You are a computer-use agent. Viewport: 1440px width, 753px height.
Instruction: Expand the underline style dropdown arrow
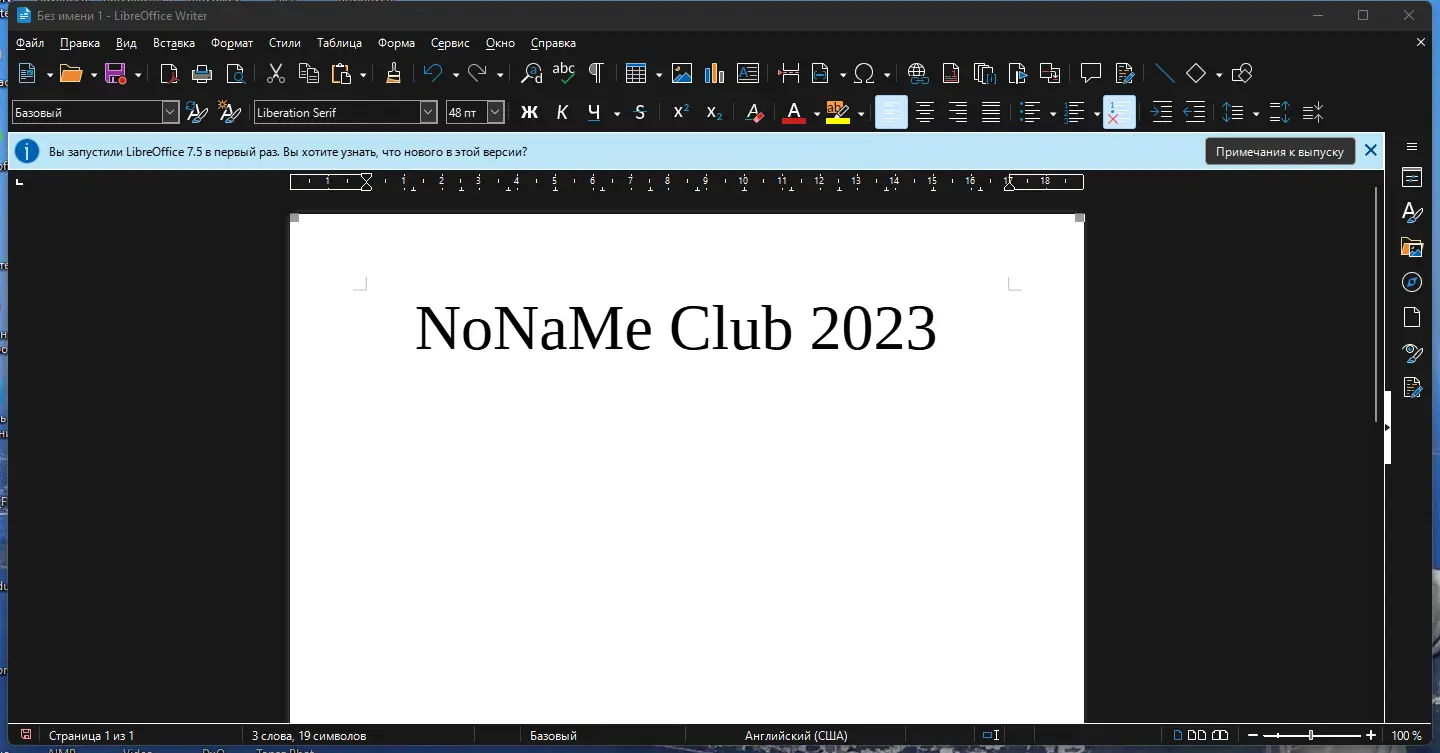tap(617, 113)
